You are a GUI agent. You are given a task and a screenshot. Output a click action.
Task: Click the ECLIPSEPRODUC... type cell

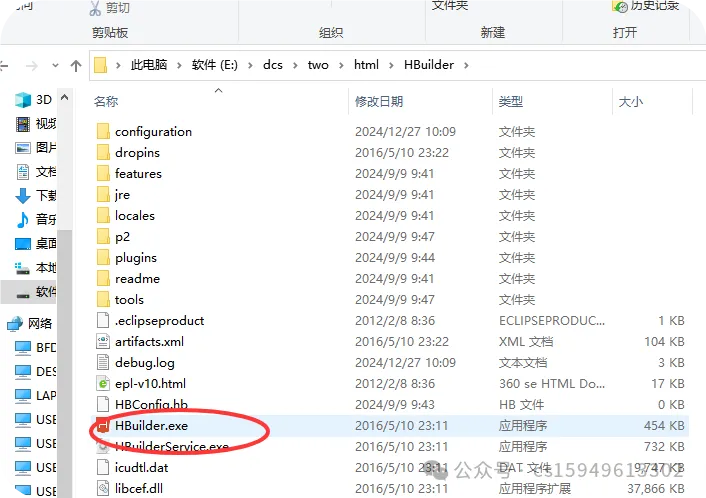click(552, 321)
